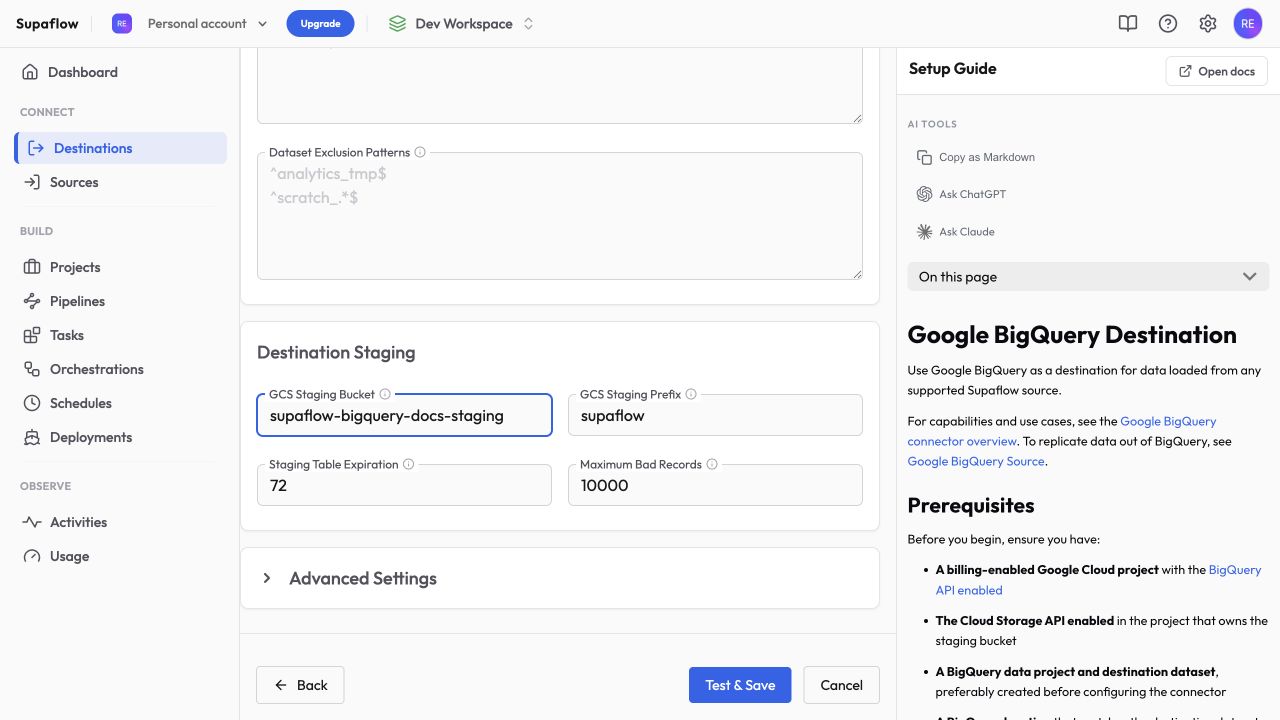
Task: Click the Maximum Bad Records field
Action: pyautogui.click(x=715, y=485)
